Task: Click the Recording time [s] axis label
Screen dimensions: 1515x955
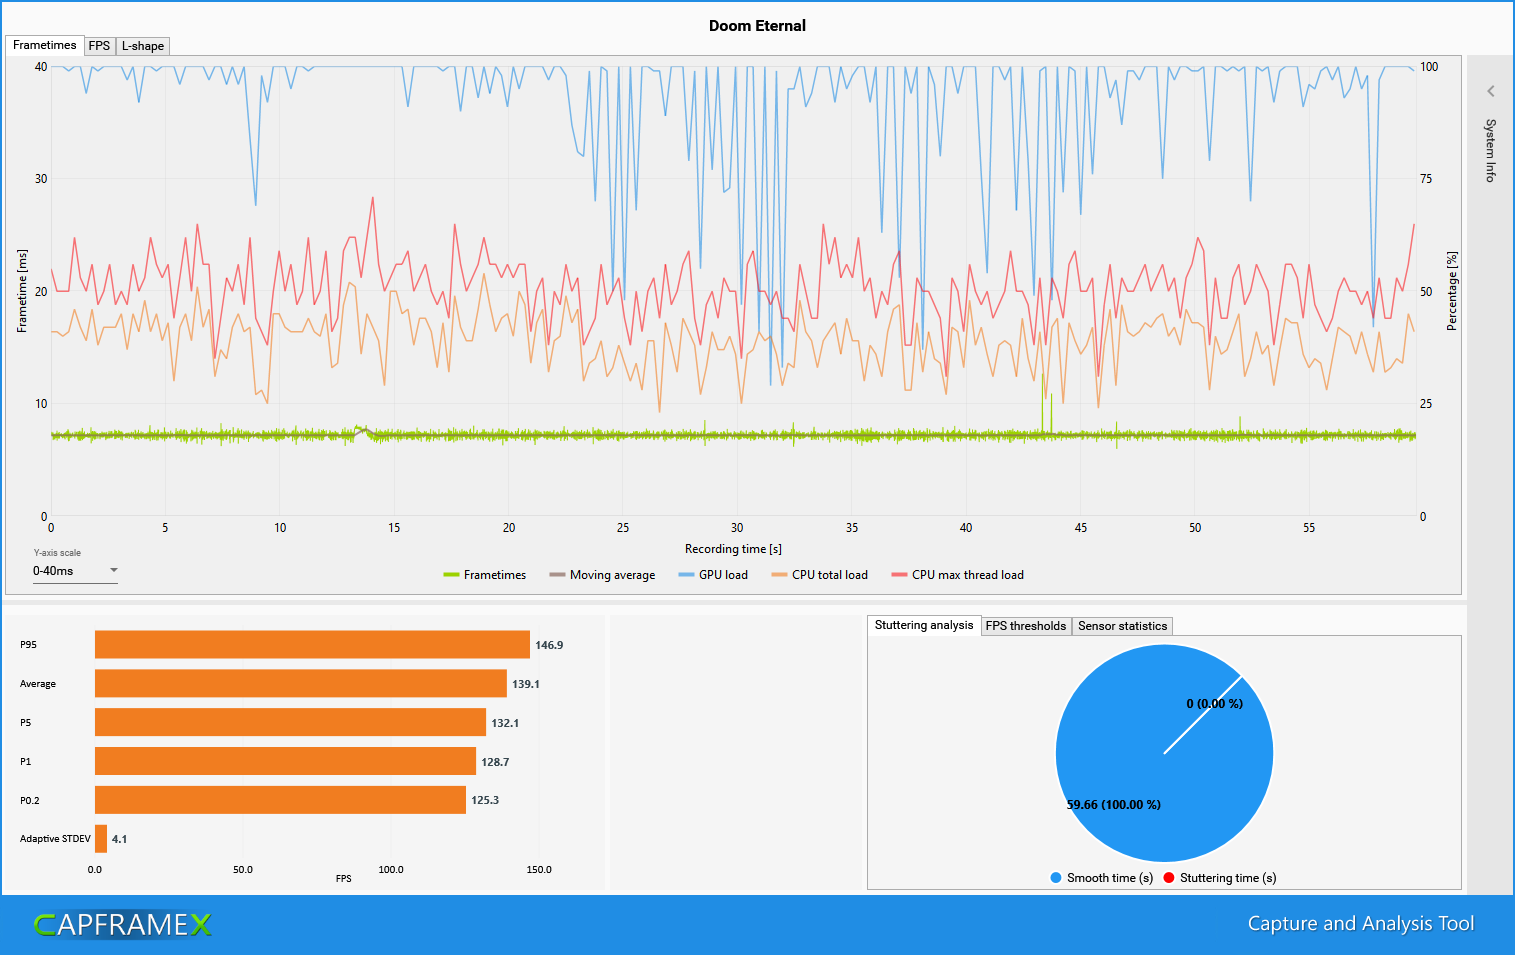Action: click(733, 549)
